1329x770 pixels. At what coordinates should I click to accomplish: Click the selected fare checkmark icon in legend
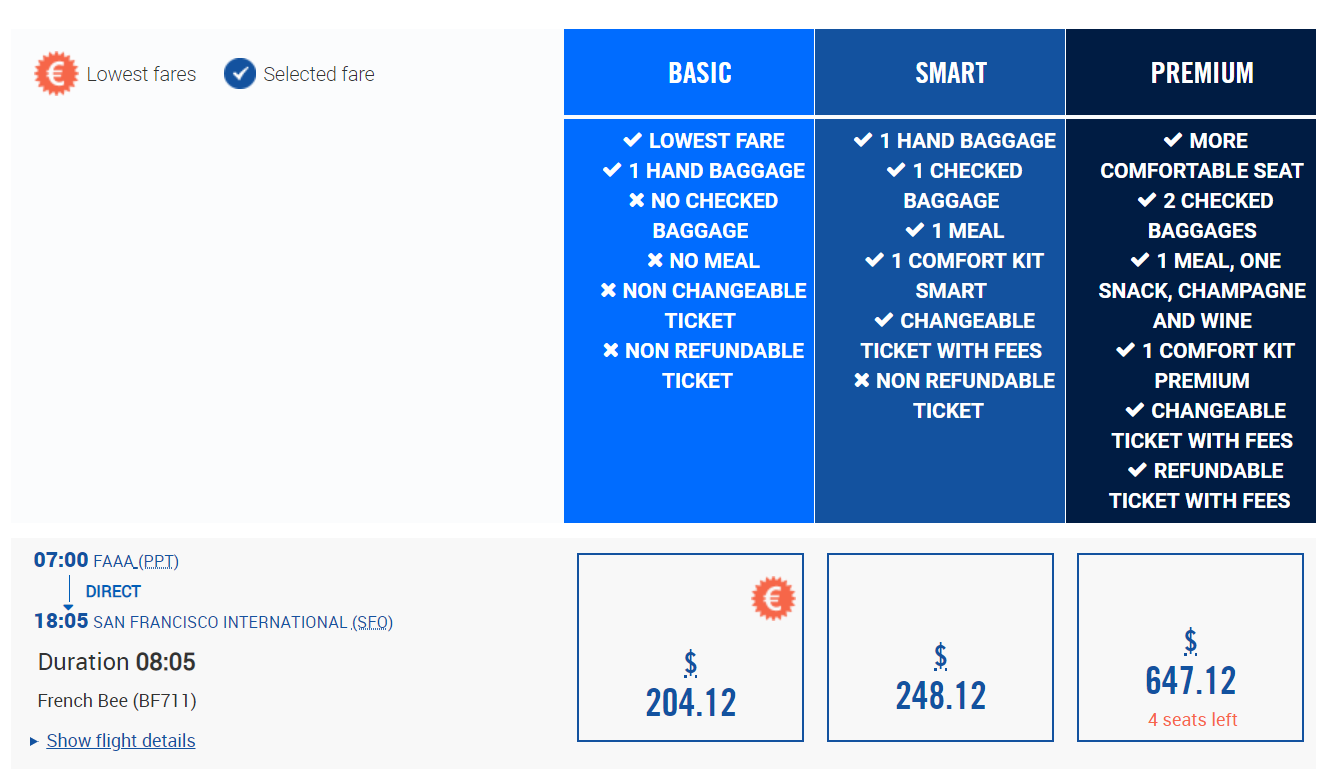click(240, 74)
